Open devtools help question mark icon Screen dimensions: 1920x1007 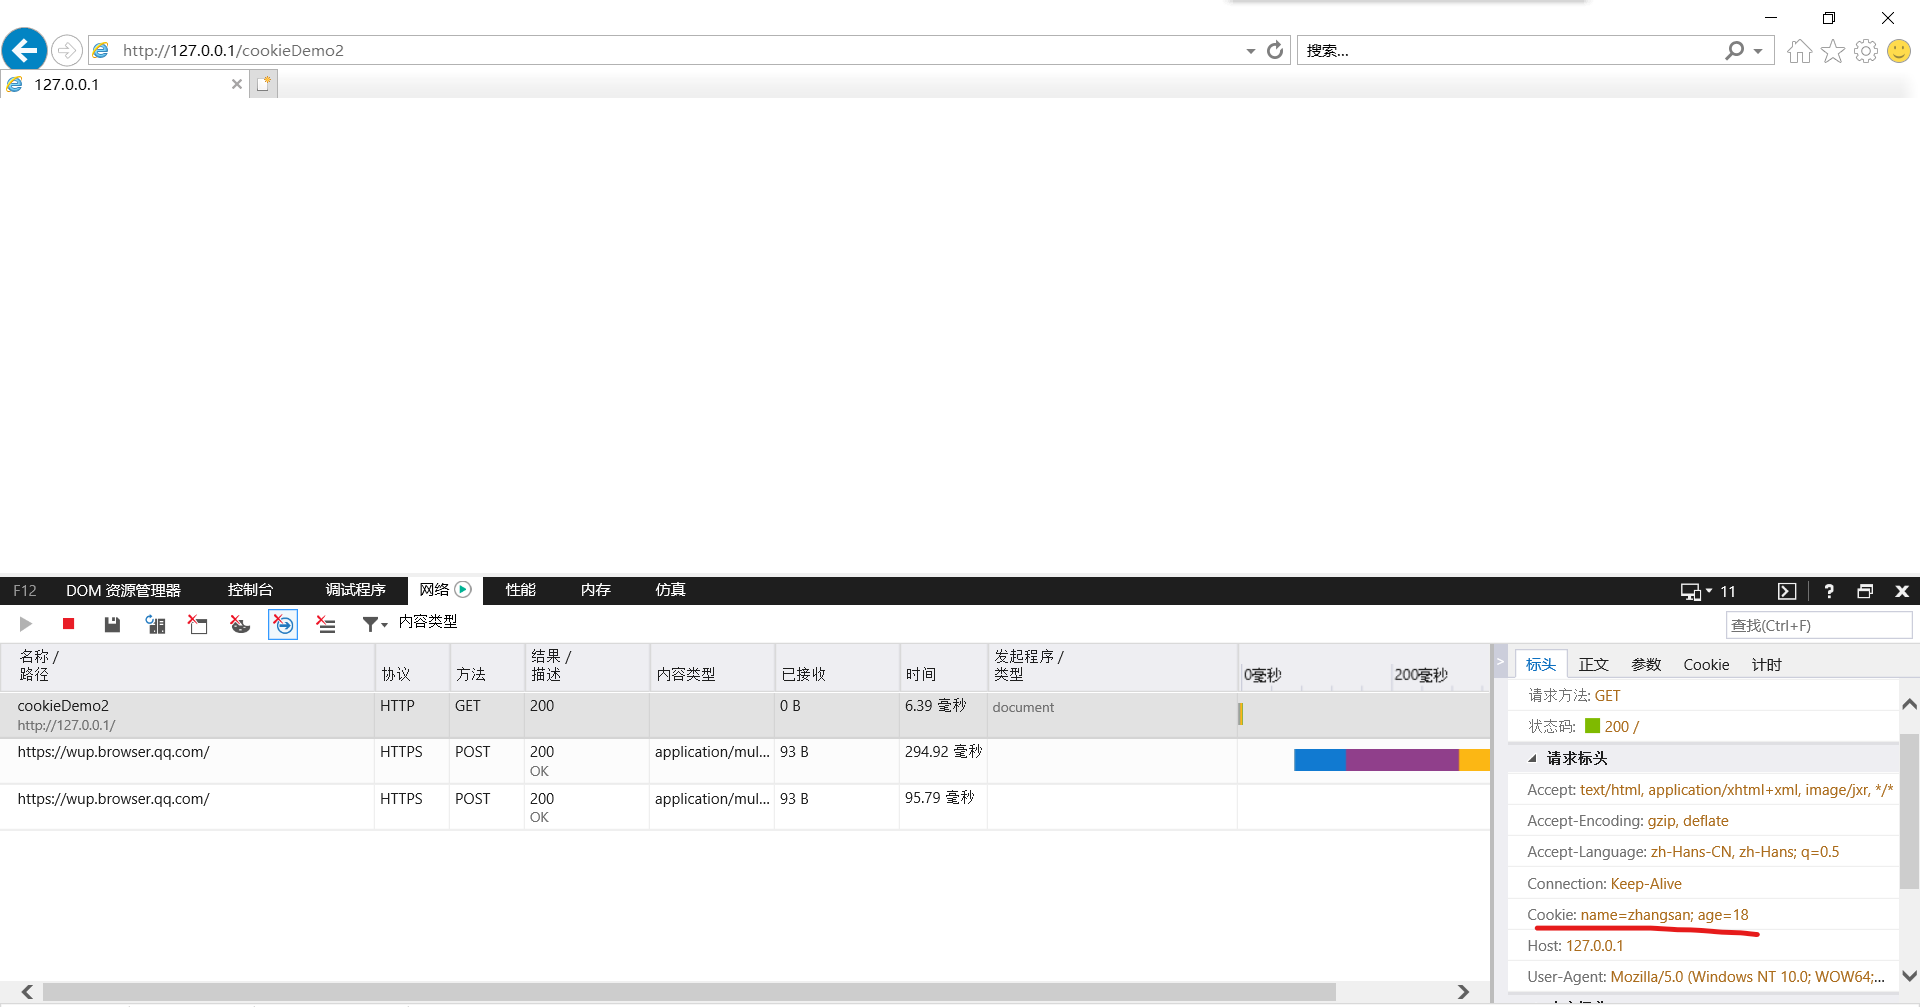(1829, 591)
